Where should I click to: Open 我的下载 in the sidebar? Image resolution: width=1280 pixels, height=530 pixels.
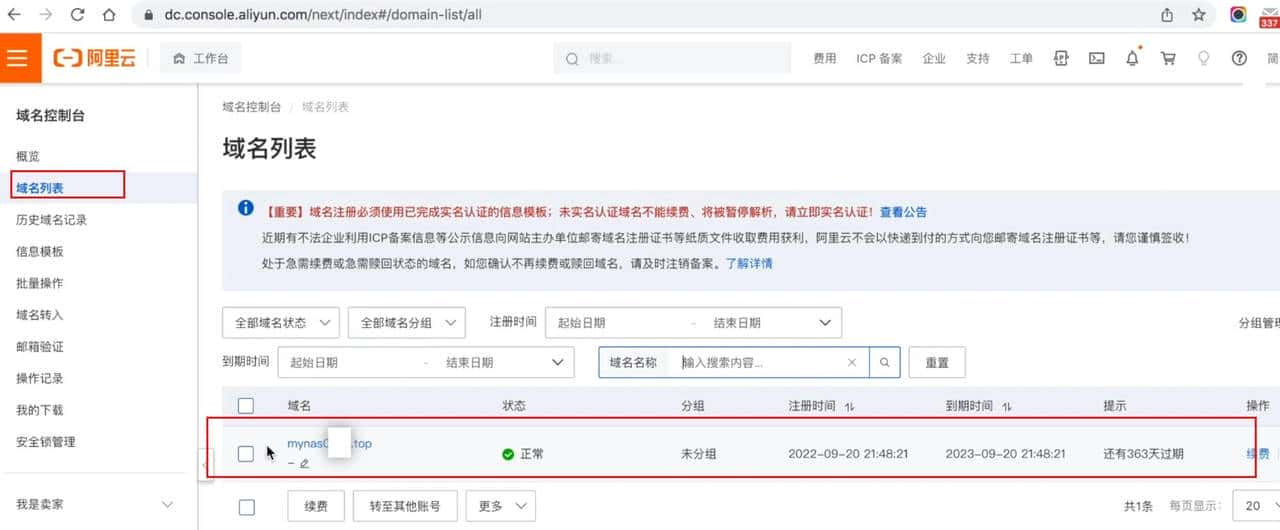(x=40, y=410)
